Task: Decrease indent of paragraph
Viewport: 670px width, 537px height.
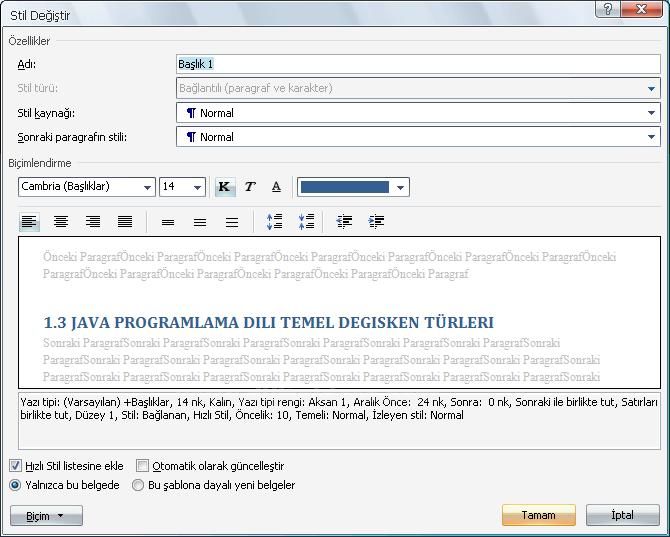Action: click(344, 222)
